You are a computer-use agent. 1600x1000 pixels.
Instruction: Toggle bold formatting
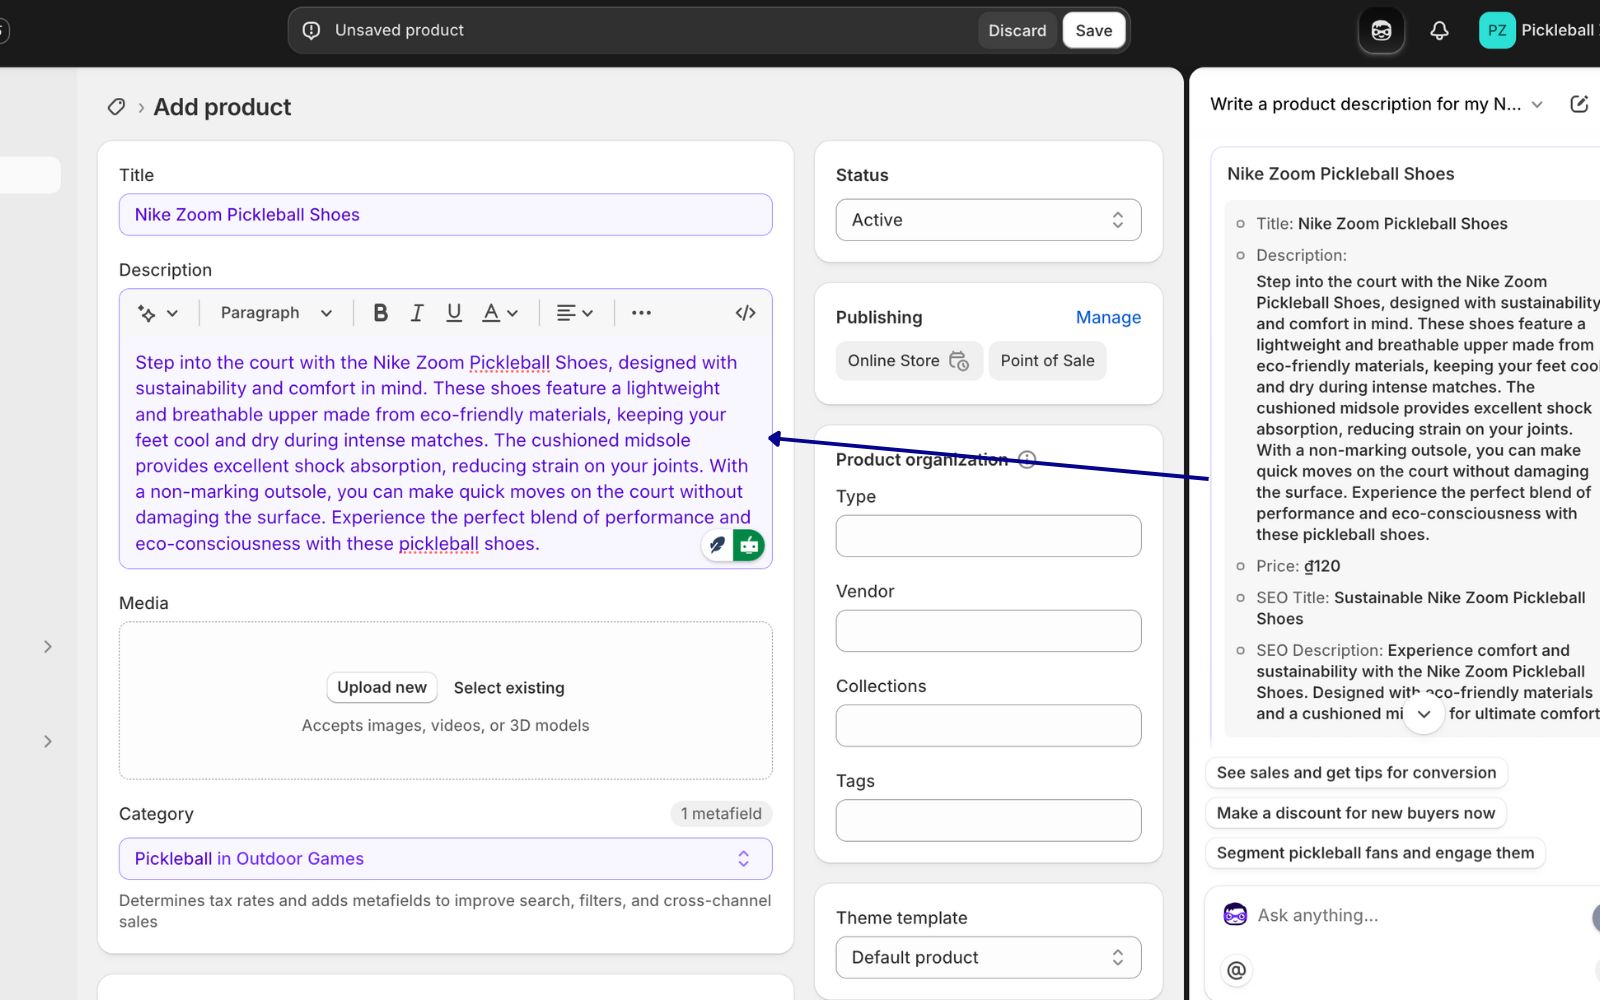[380, 313]
